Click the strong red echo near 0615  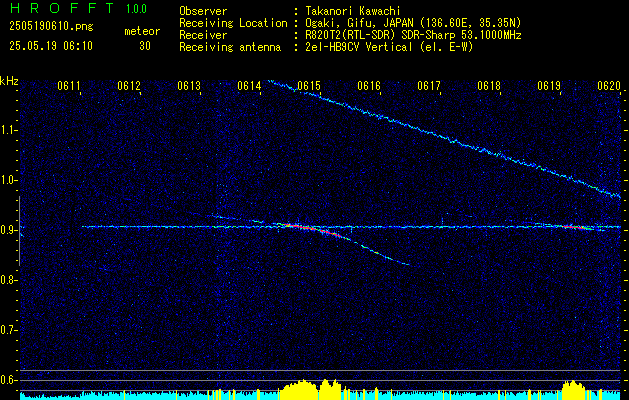[x=311, y=229]
